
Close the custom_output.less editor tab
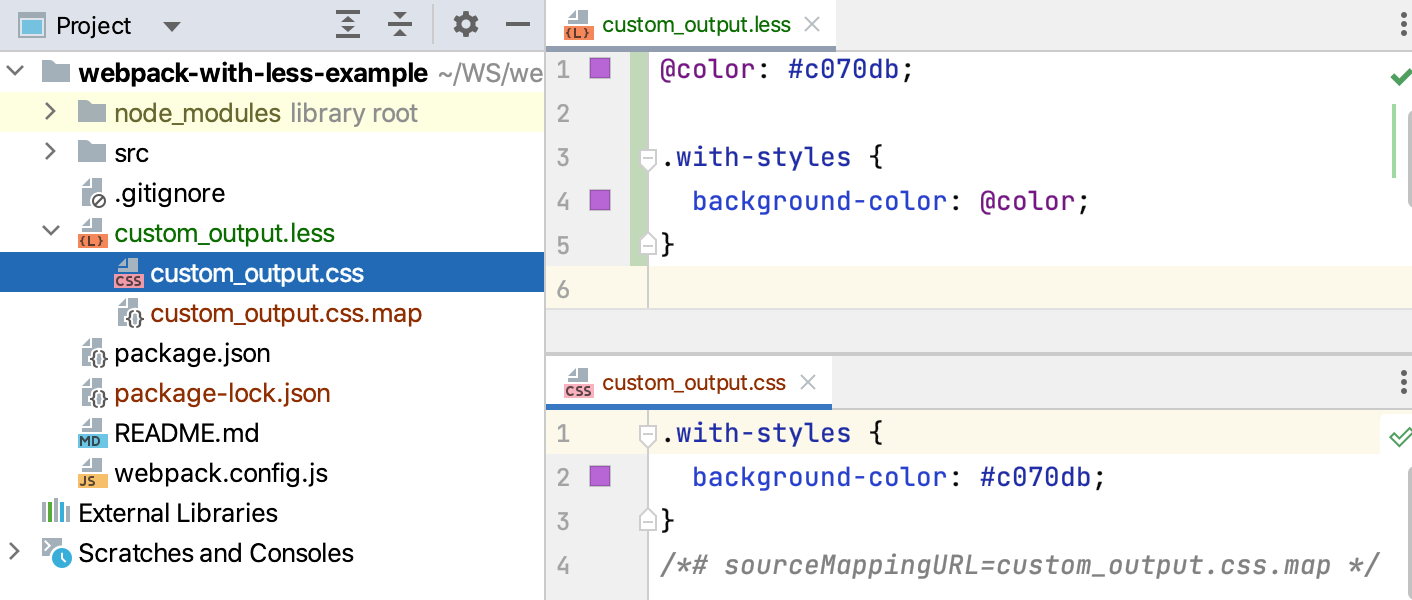point(813,24)
